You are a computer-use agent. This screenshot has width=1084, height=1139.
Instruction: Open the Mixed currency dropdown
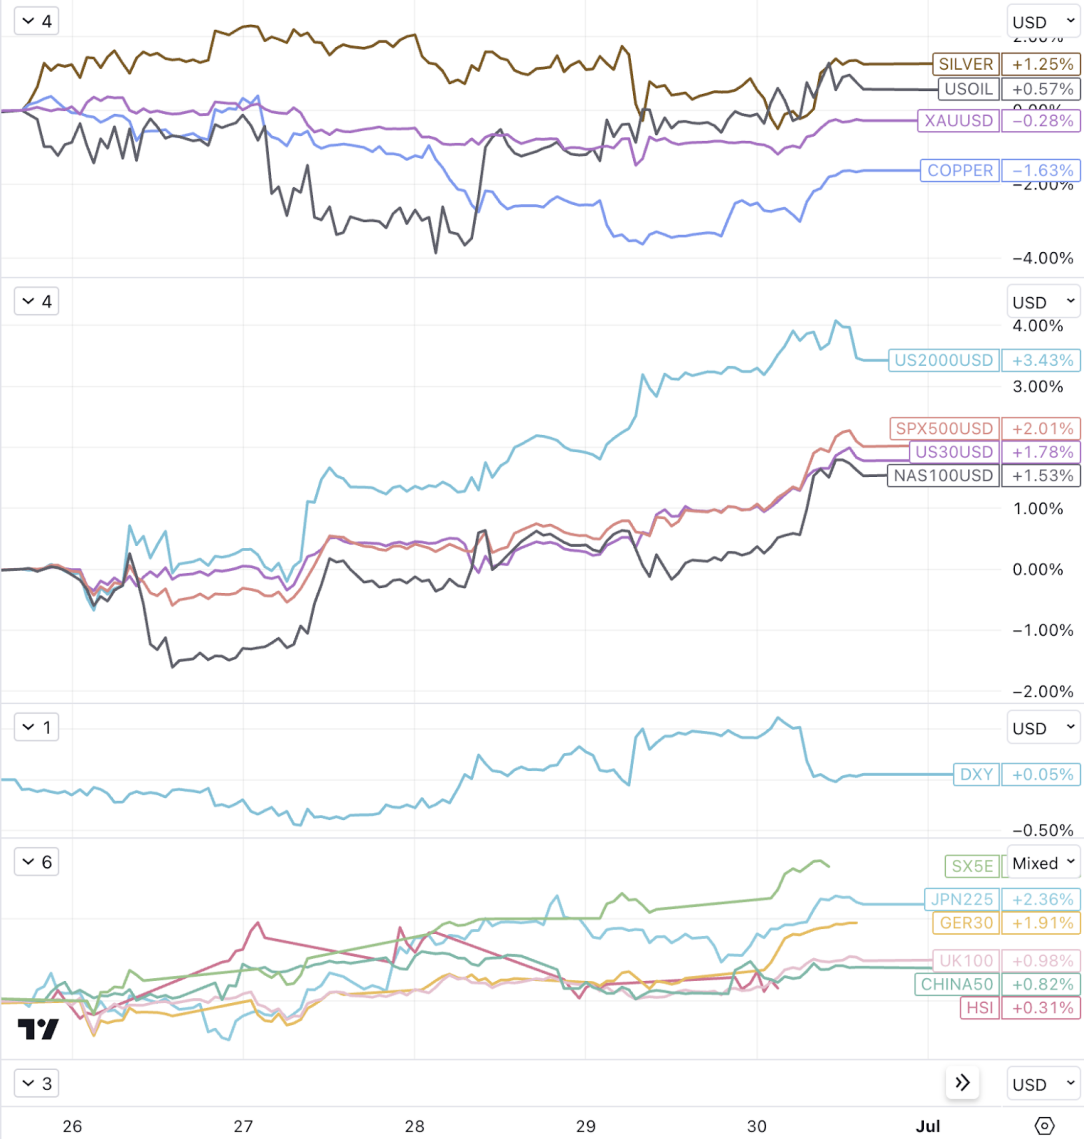tap(1043, 862)
